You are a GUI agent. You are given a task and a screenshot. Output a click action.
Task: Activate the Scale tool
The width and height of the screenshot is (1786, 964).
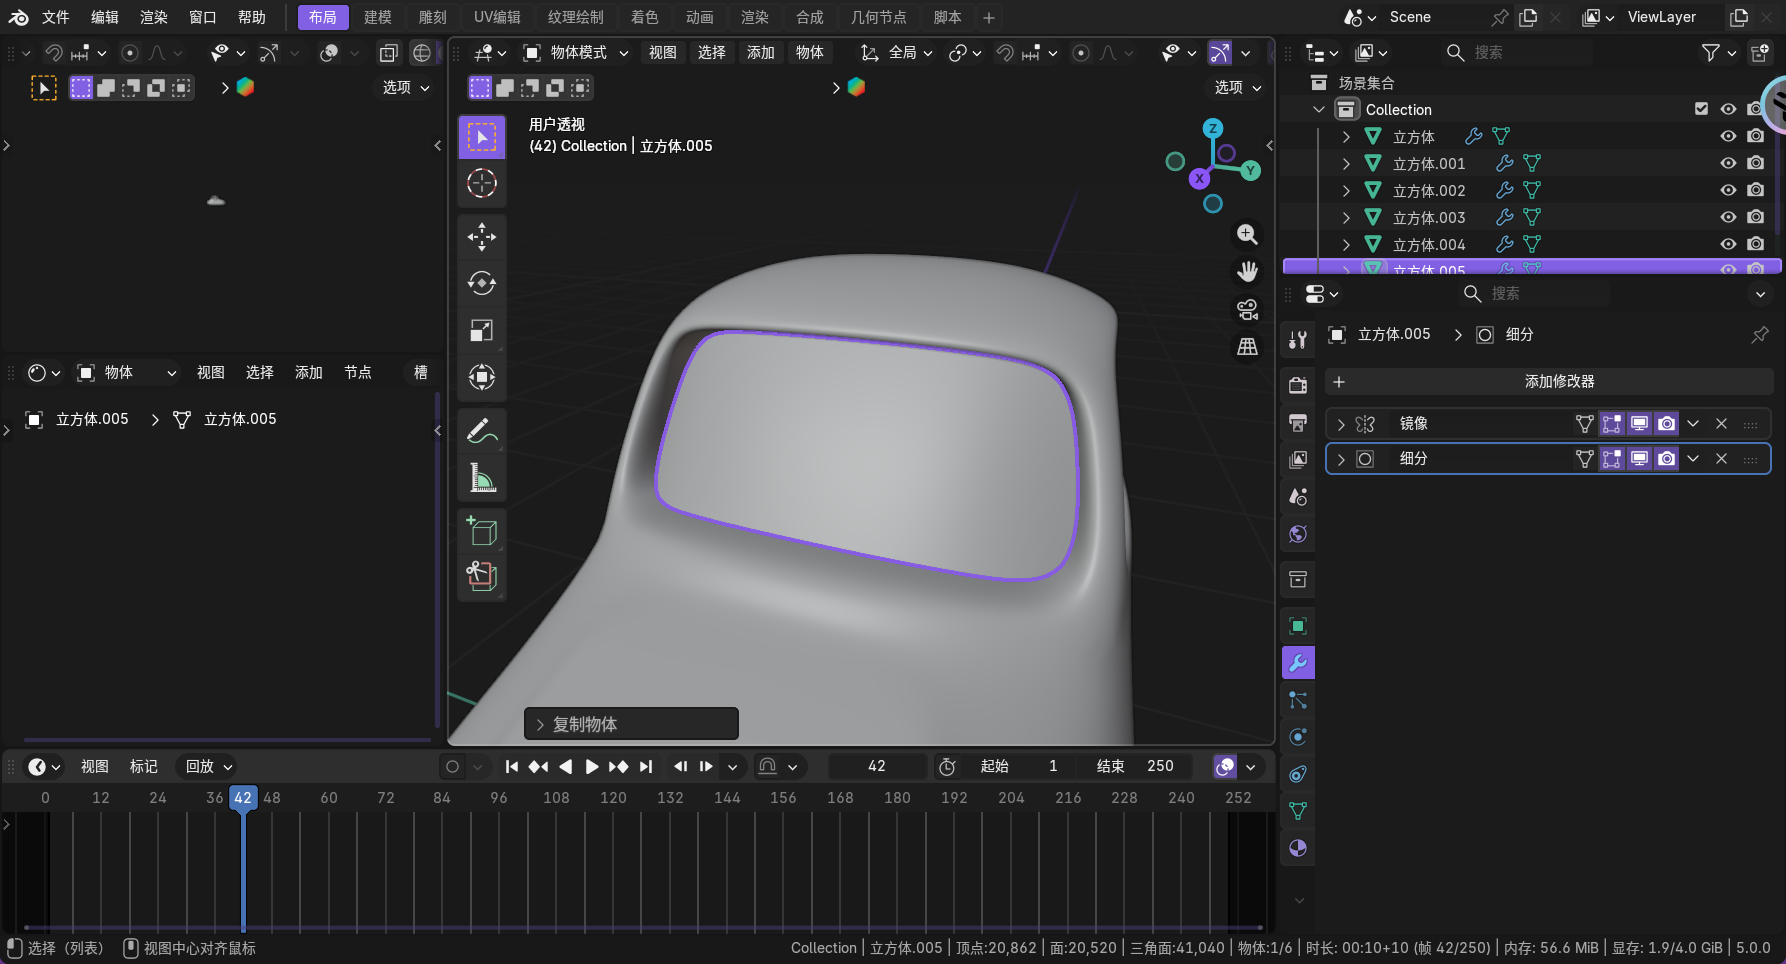[481, 330]
